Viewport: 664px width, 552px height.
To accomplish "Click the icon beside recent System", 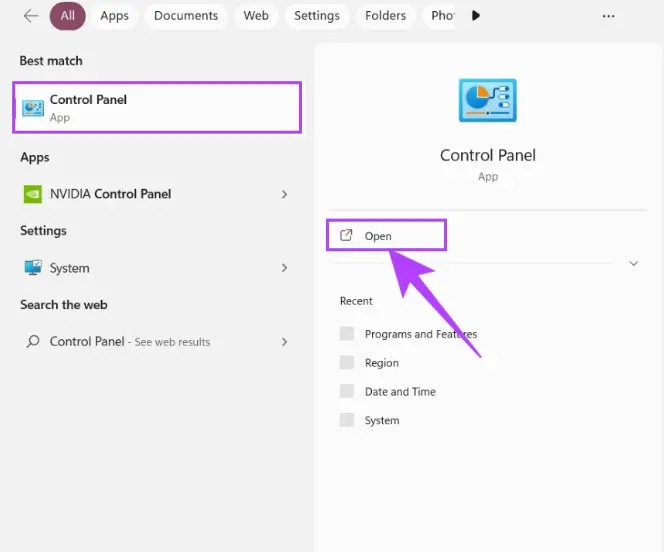I will pyautogui.click(x=347, y=420).
